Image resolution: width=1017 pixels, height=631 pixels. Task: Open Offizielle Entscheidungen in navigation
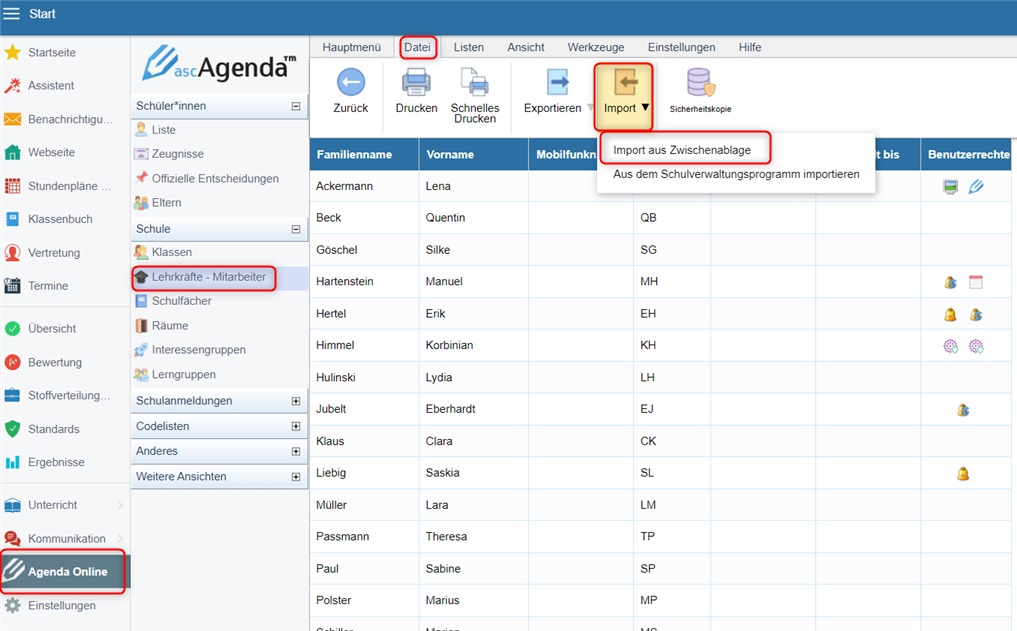pos(215,179)
